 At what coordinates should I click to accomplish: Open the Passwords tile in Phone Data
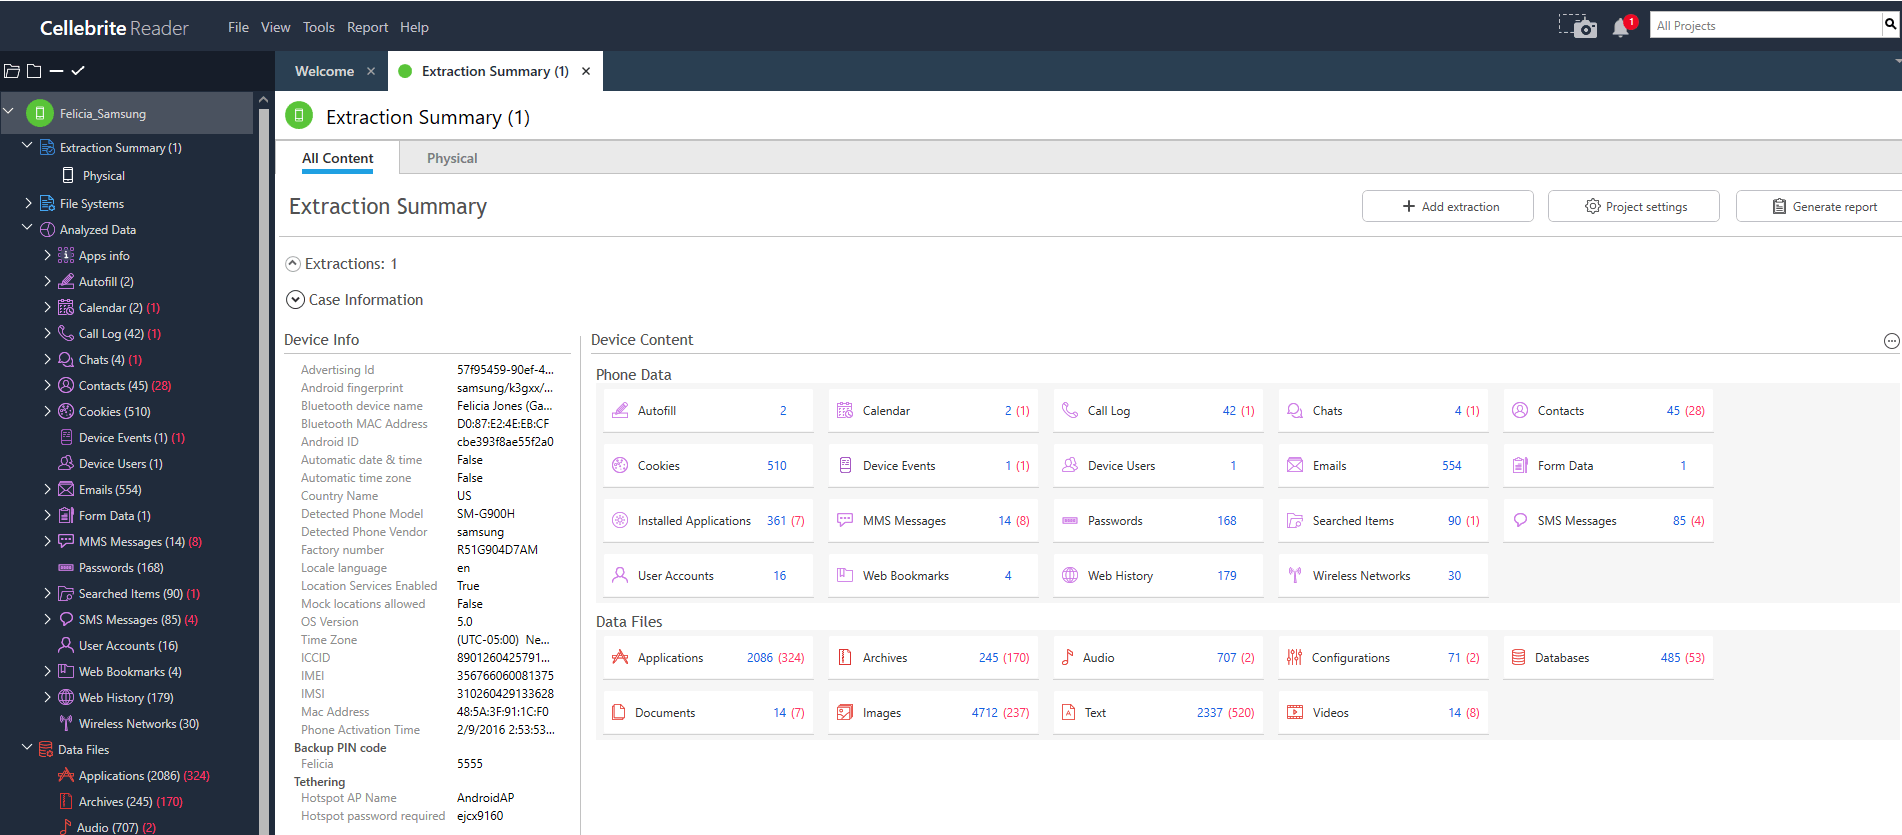(1157, 521)
